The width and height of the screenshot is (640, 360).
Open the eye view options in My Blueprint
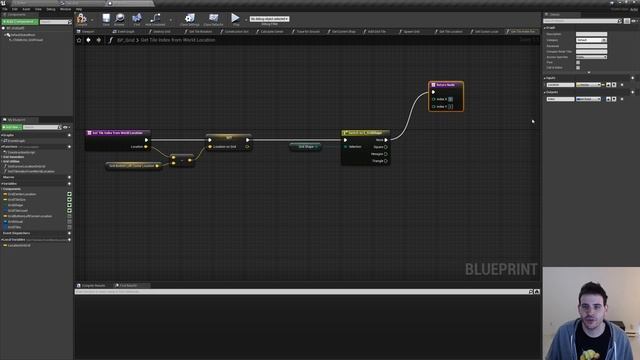pos(66,127)
